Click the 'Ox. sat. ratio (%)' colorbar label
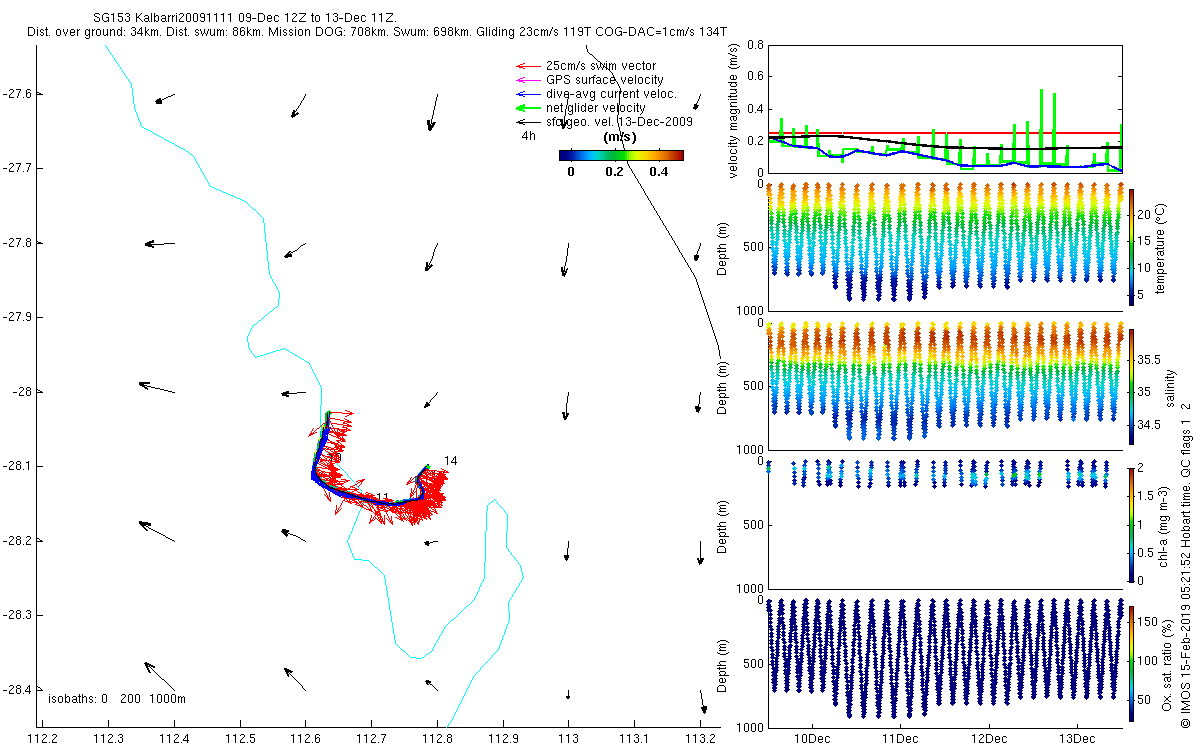1200x750 pixels. [1168, 663]
